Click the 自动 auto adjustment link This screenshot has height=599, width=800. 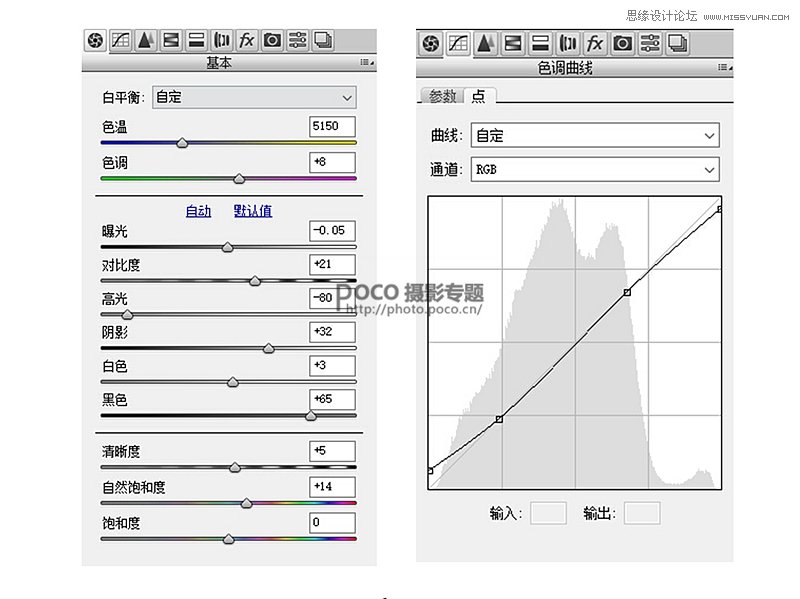[198, 211]
